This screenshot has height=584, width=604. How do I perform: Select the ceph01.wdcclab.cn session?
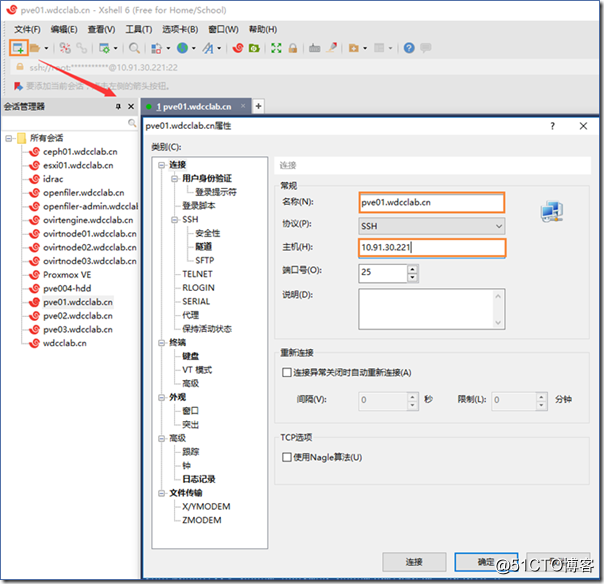point(80,152)
